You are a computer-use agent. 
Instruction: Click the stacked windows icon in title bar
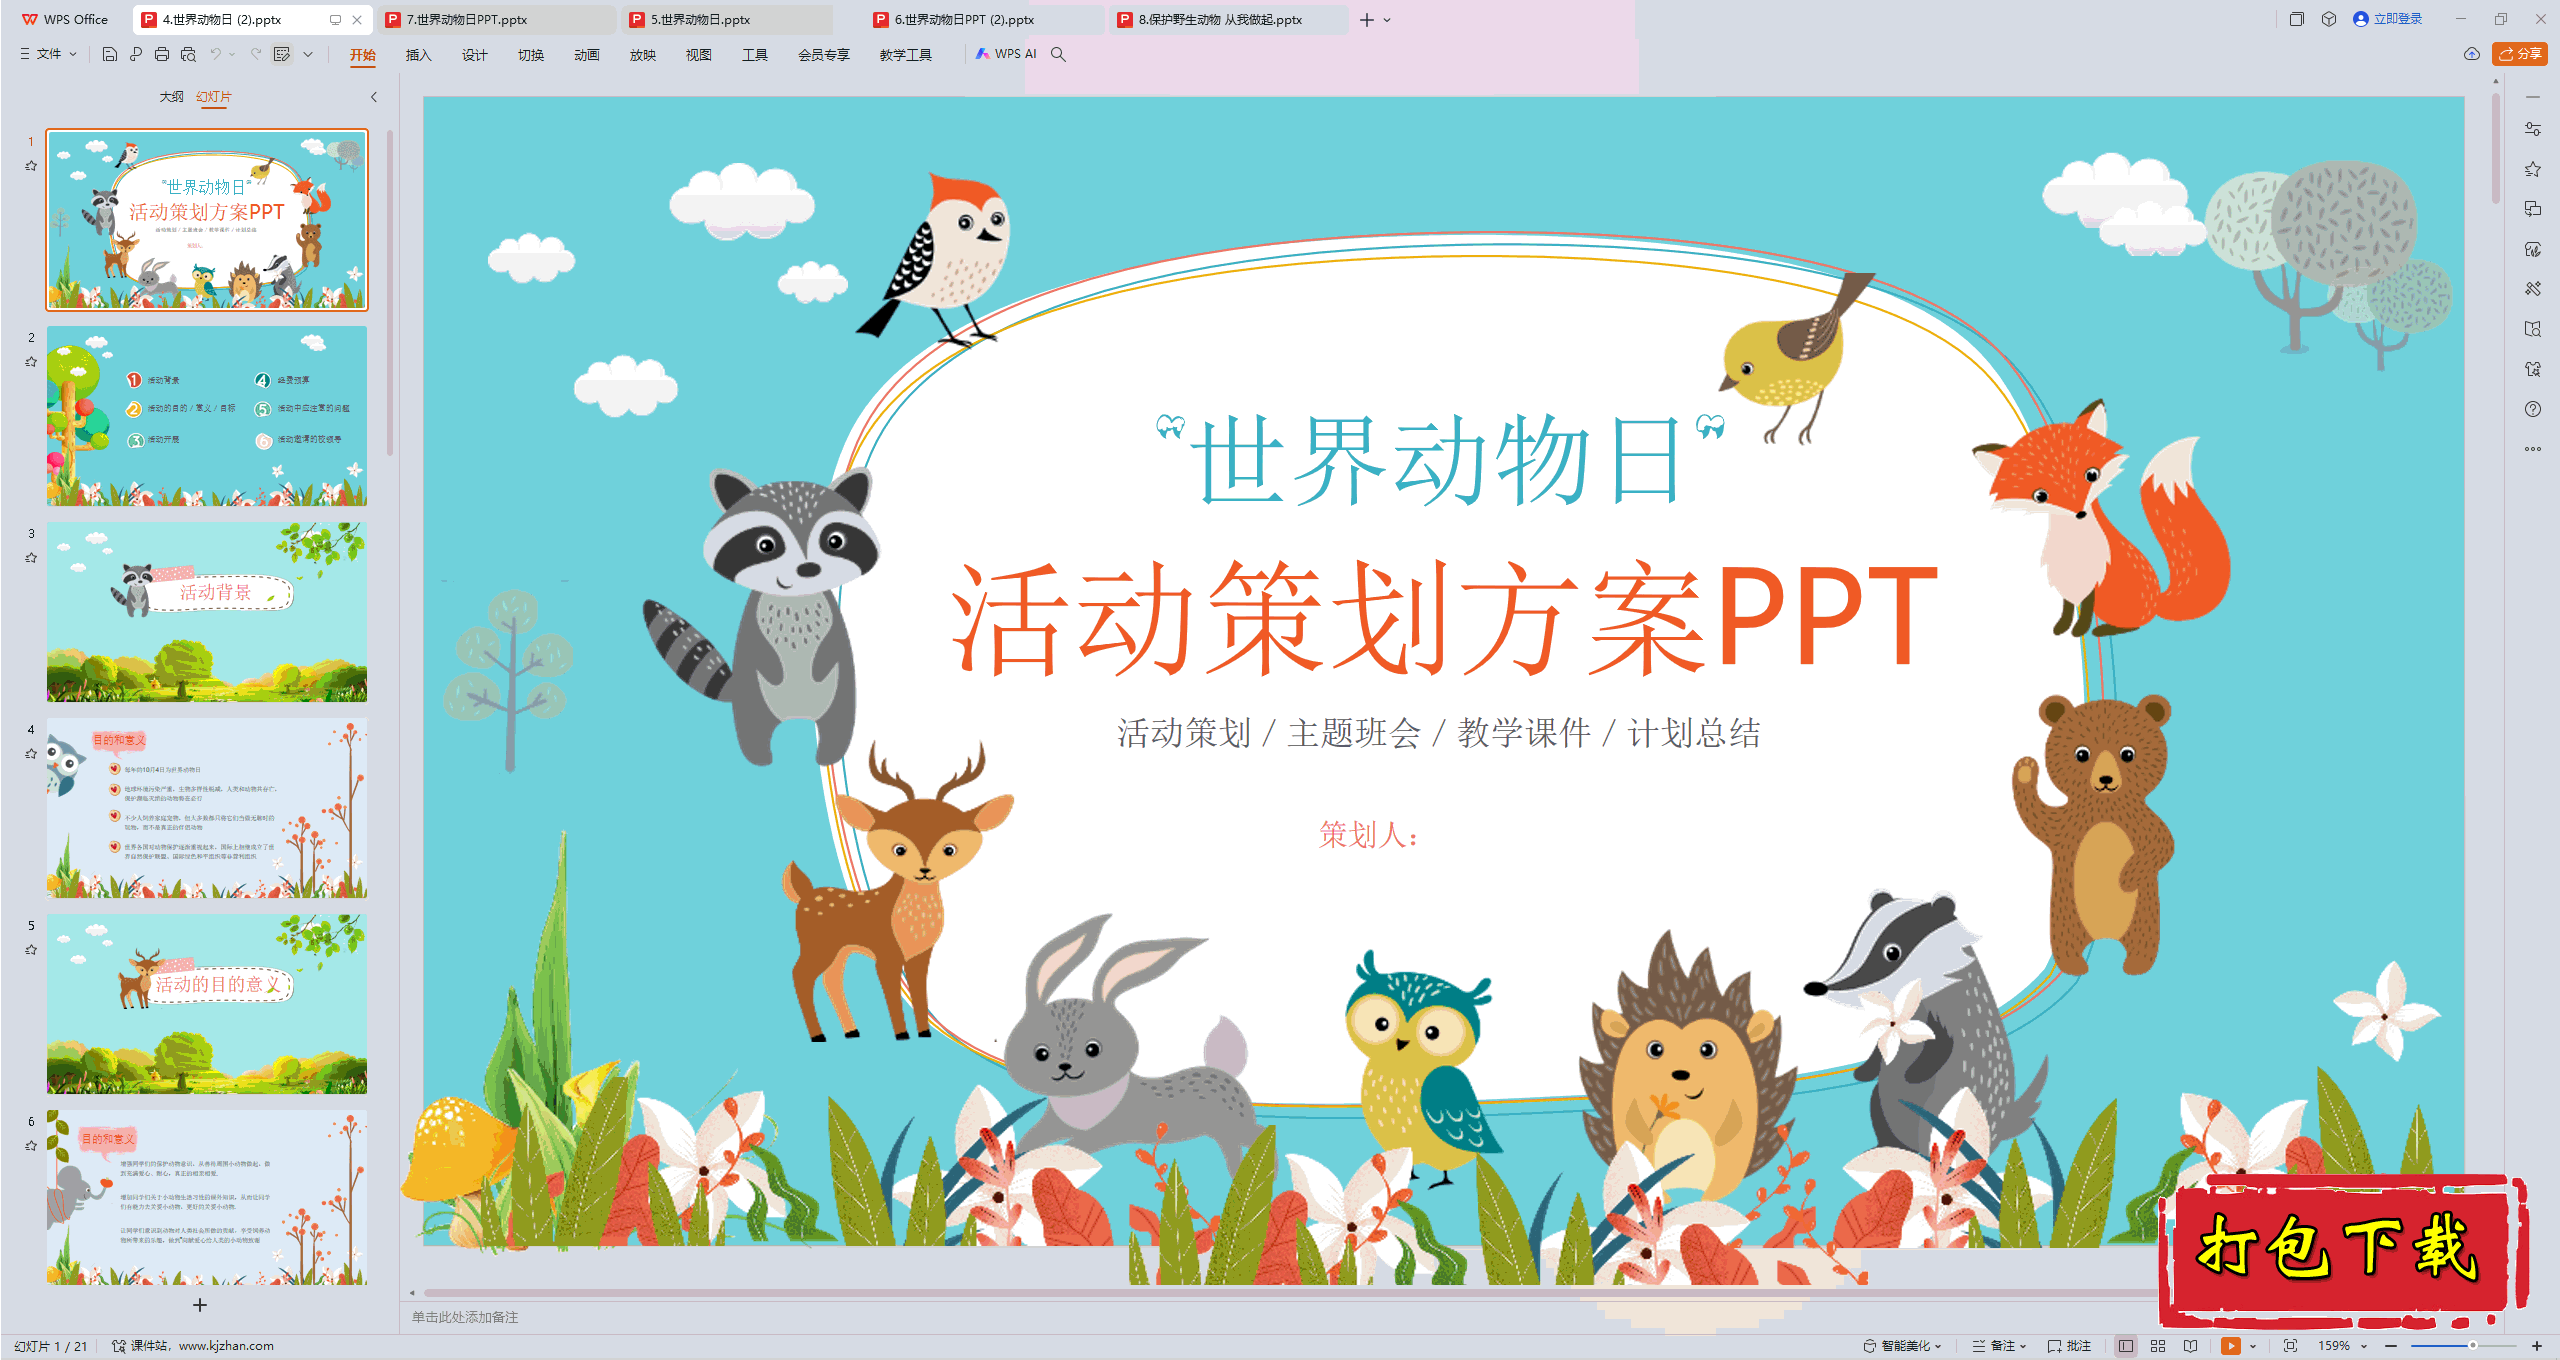pyautogui.click(x=2297, y=19)
